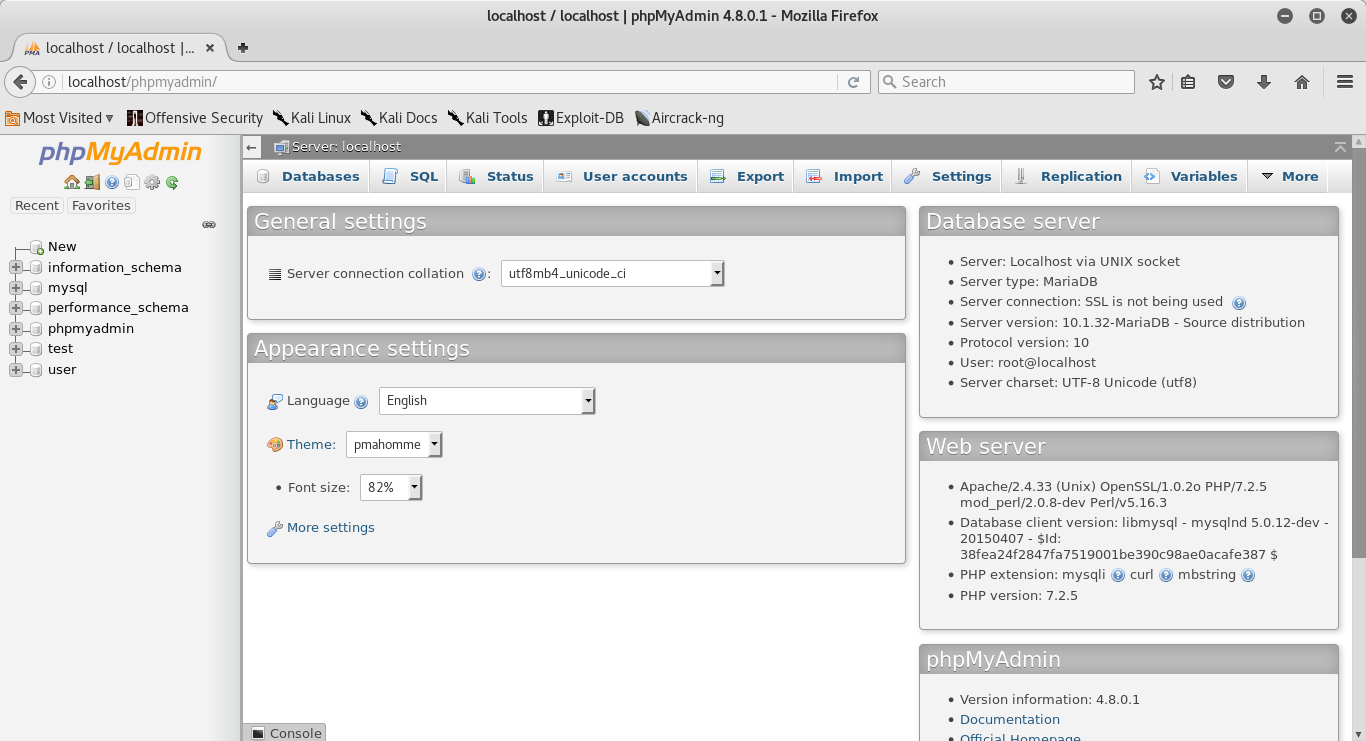Click the collapse page header chevron icon

(x=1340, y=147)
